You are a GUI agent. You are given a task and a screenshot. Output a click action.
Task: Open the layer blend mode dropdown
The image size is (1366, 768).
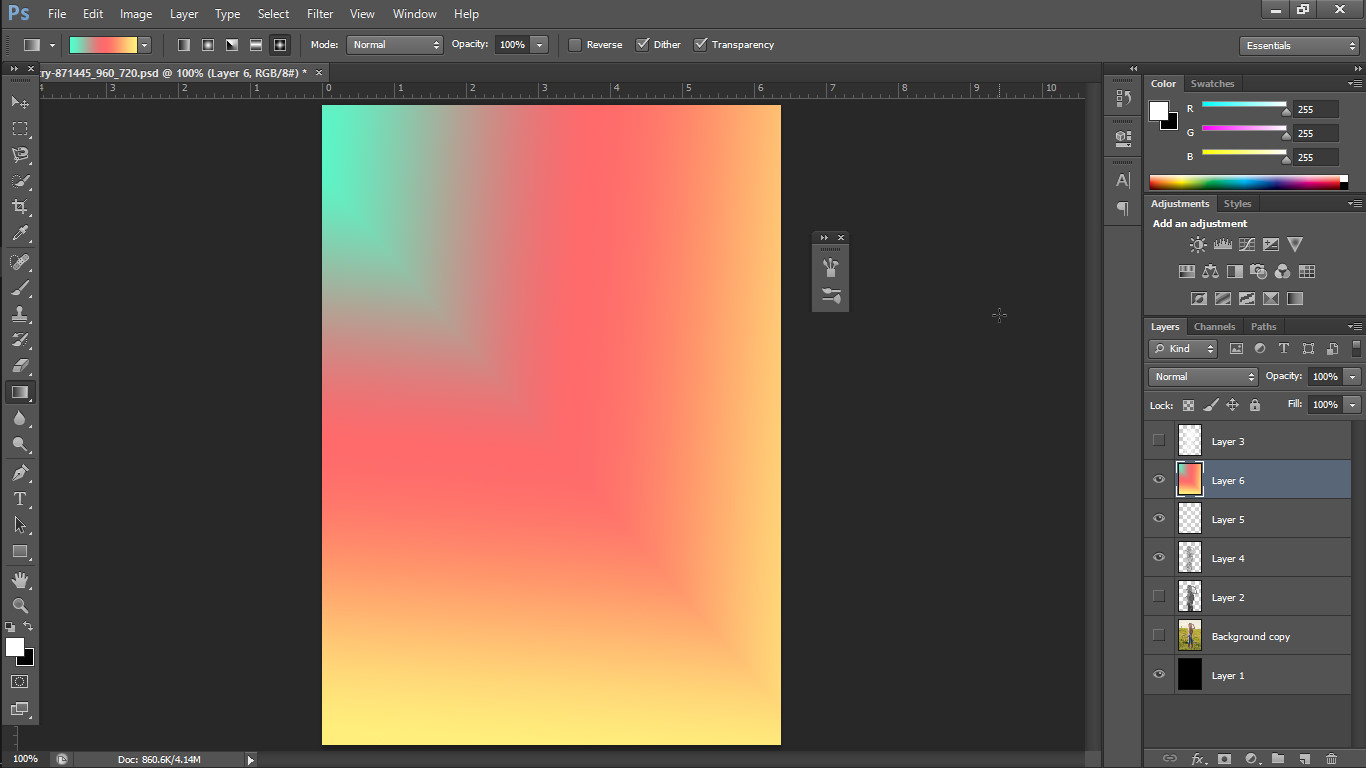click(x=1203, y=377)
